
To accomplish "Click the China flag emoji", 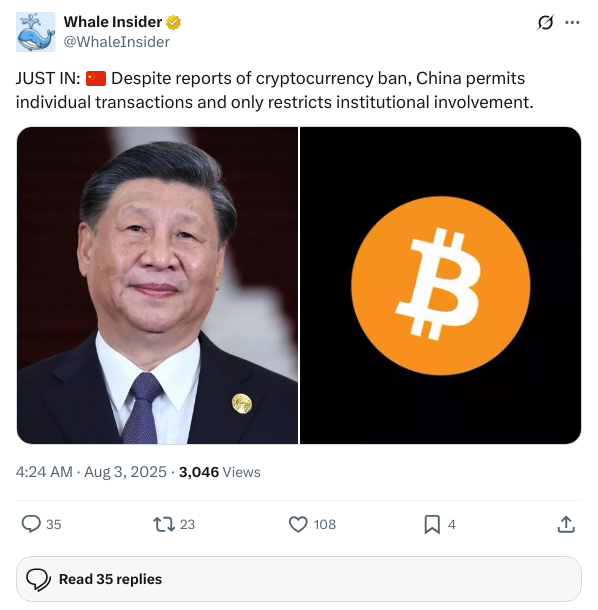I will click(x=96, y=78).
